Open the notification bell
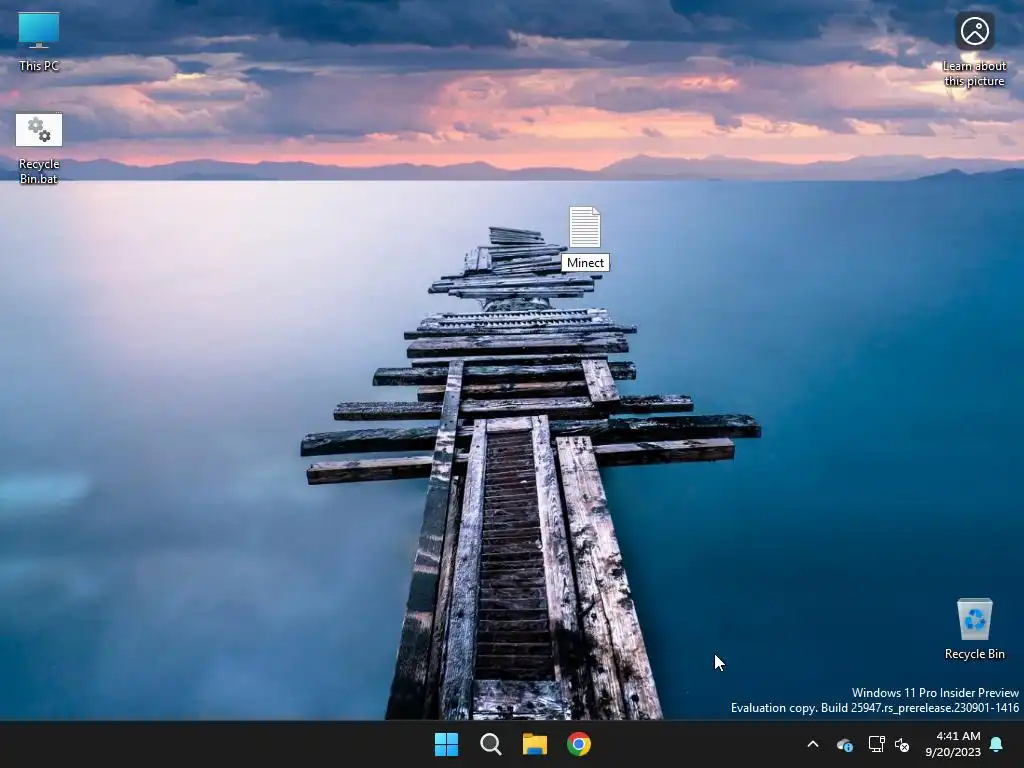The width and height of the screenshot is (1024, 768). point(997,744)
